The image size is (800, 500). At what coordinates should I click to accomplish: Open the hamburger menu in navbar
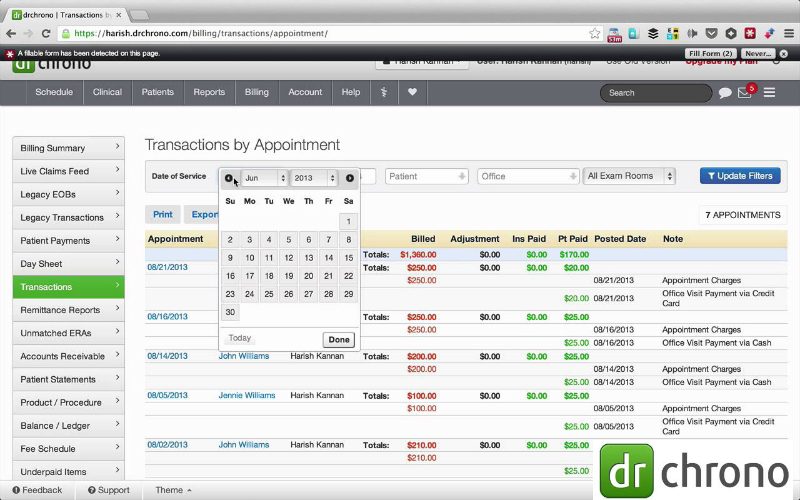[x=769, y=92]
